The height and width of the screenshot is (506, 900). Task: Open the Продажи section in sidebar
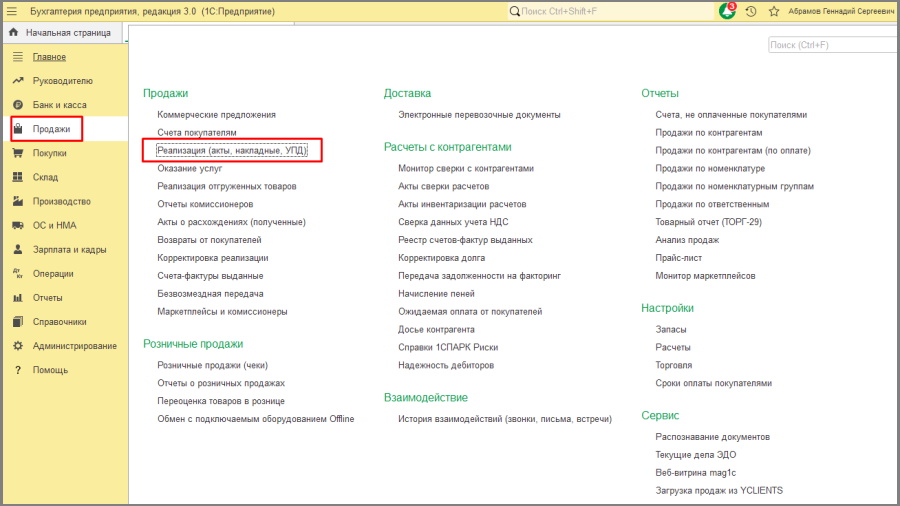51,129
